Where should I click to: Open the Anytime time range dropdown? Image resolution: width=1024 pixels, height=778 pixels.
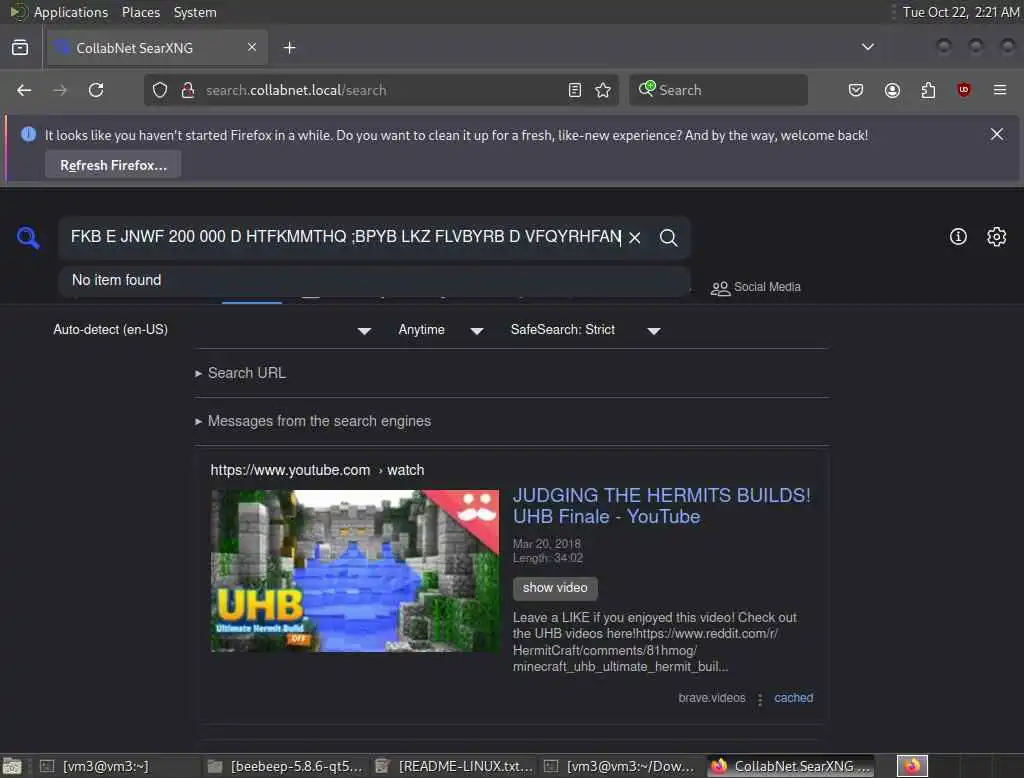[x=441, y=330]
